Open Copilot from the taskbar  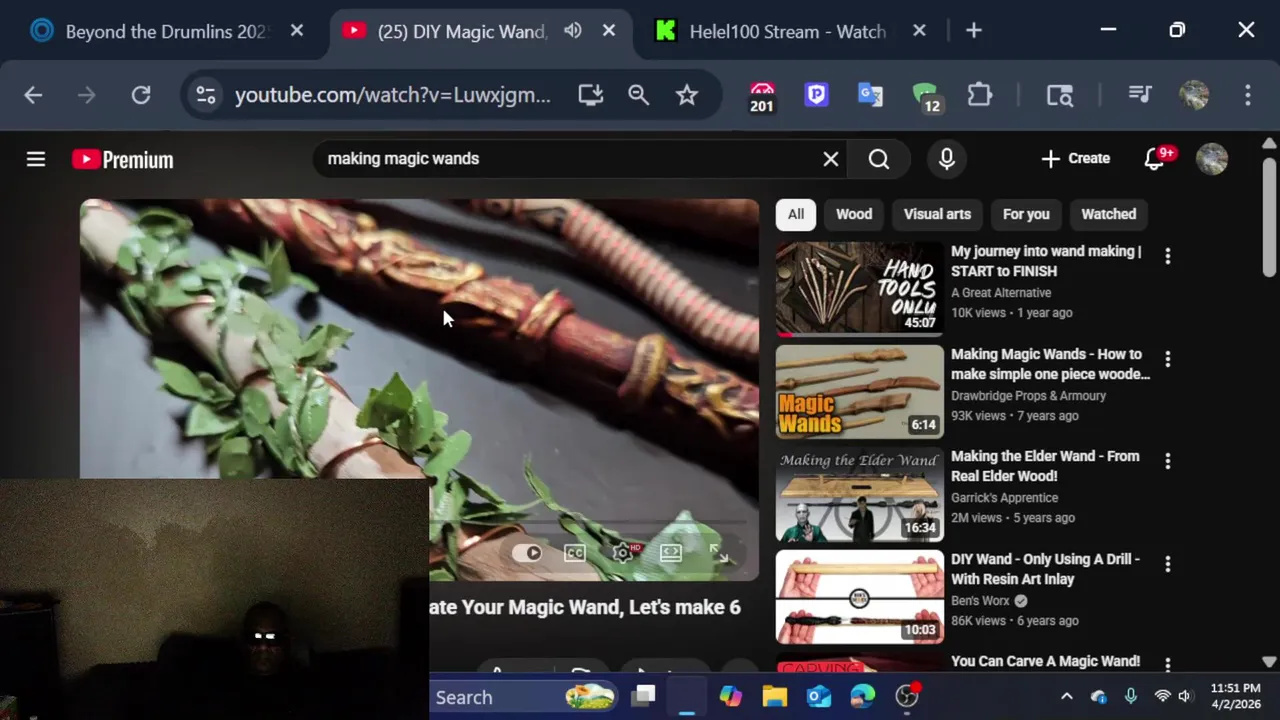point(731,697)
